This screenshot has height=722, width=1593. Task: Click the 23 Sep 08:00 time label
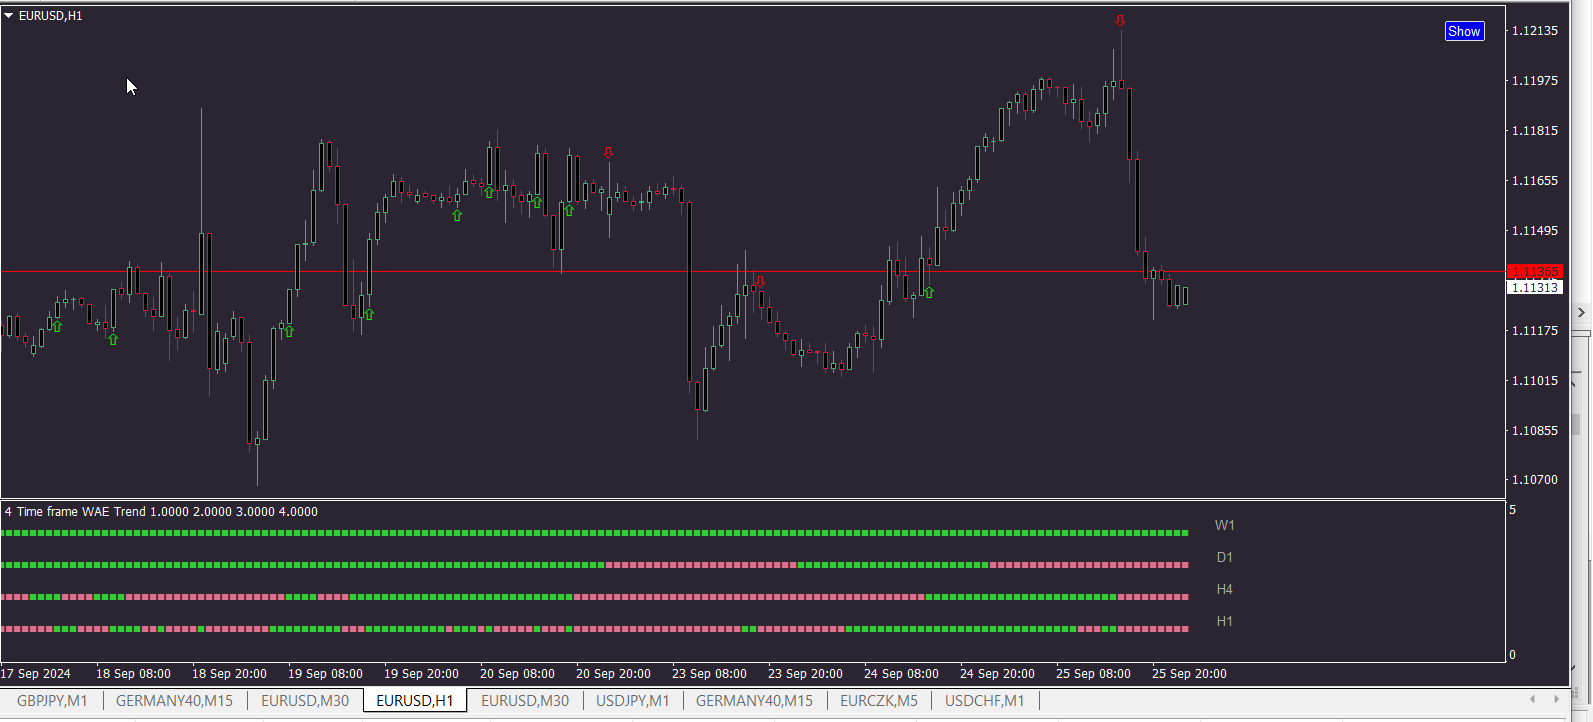(709, 674)
